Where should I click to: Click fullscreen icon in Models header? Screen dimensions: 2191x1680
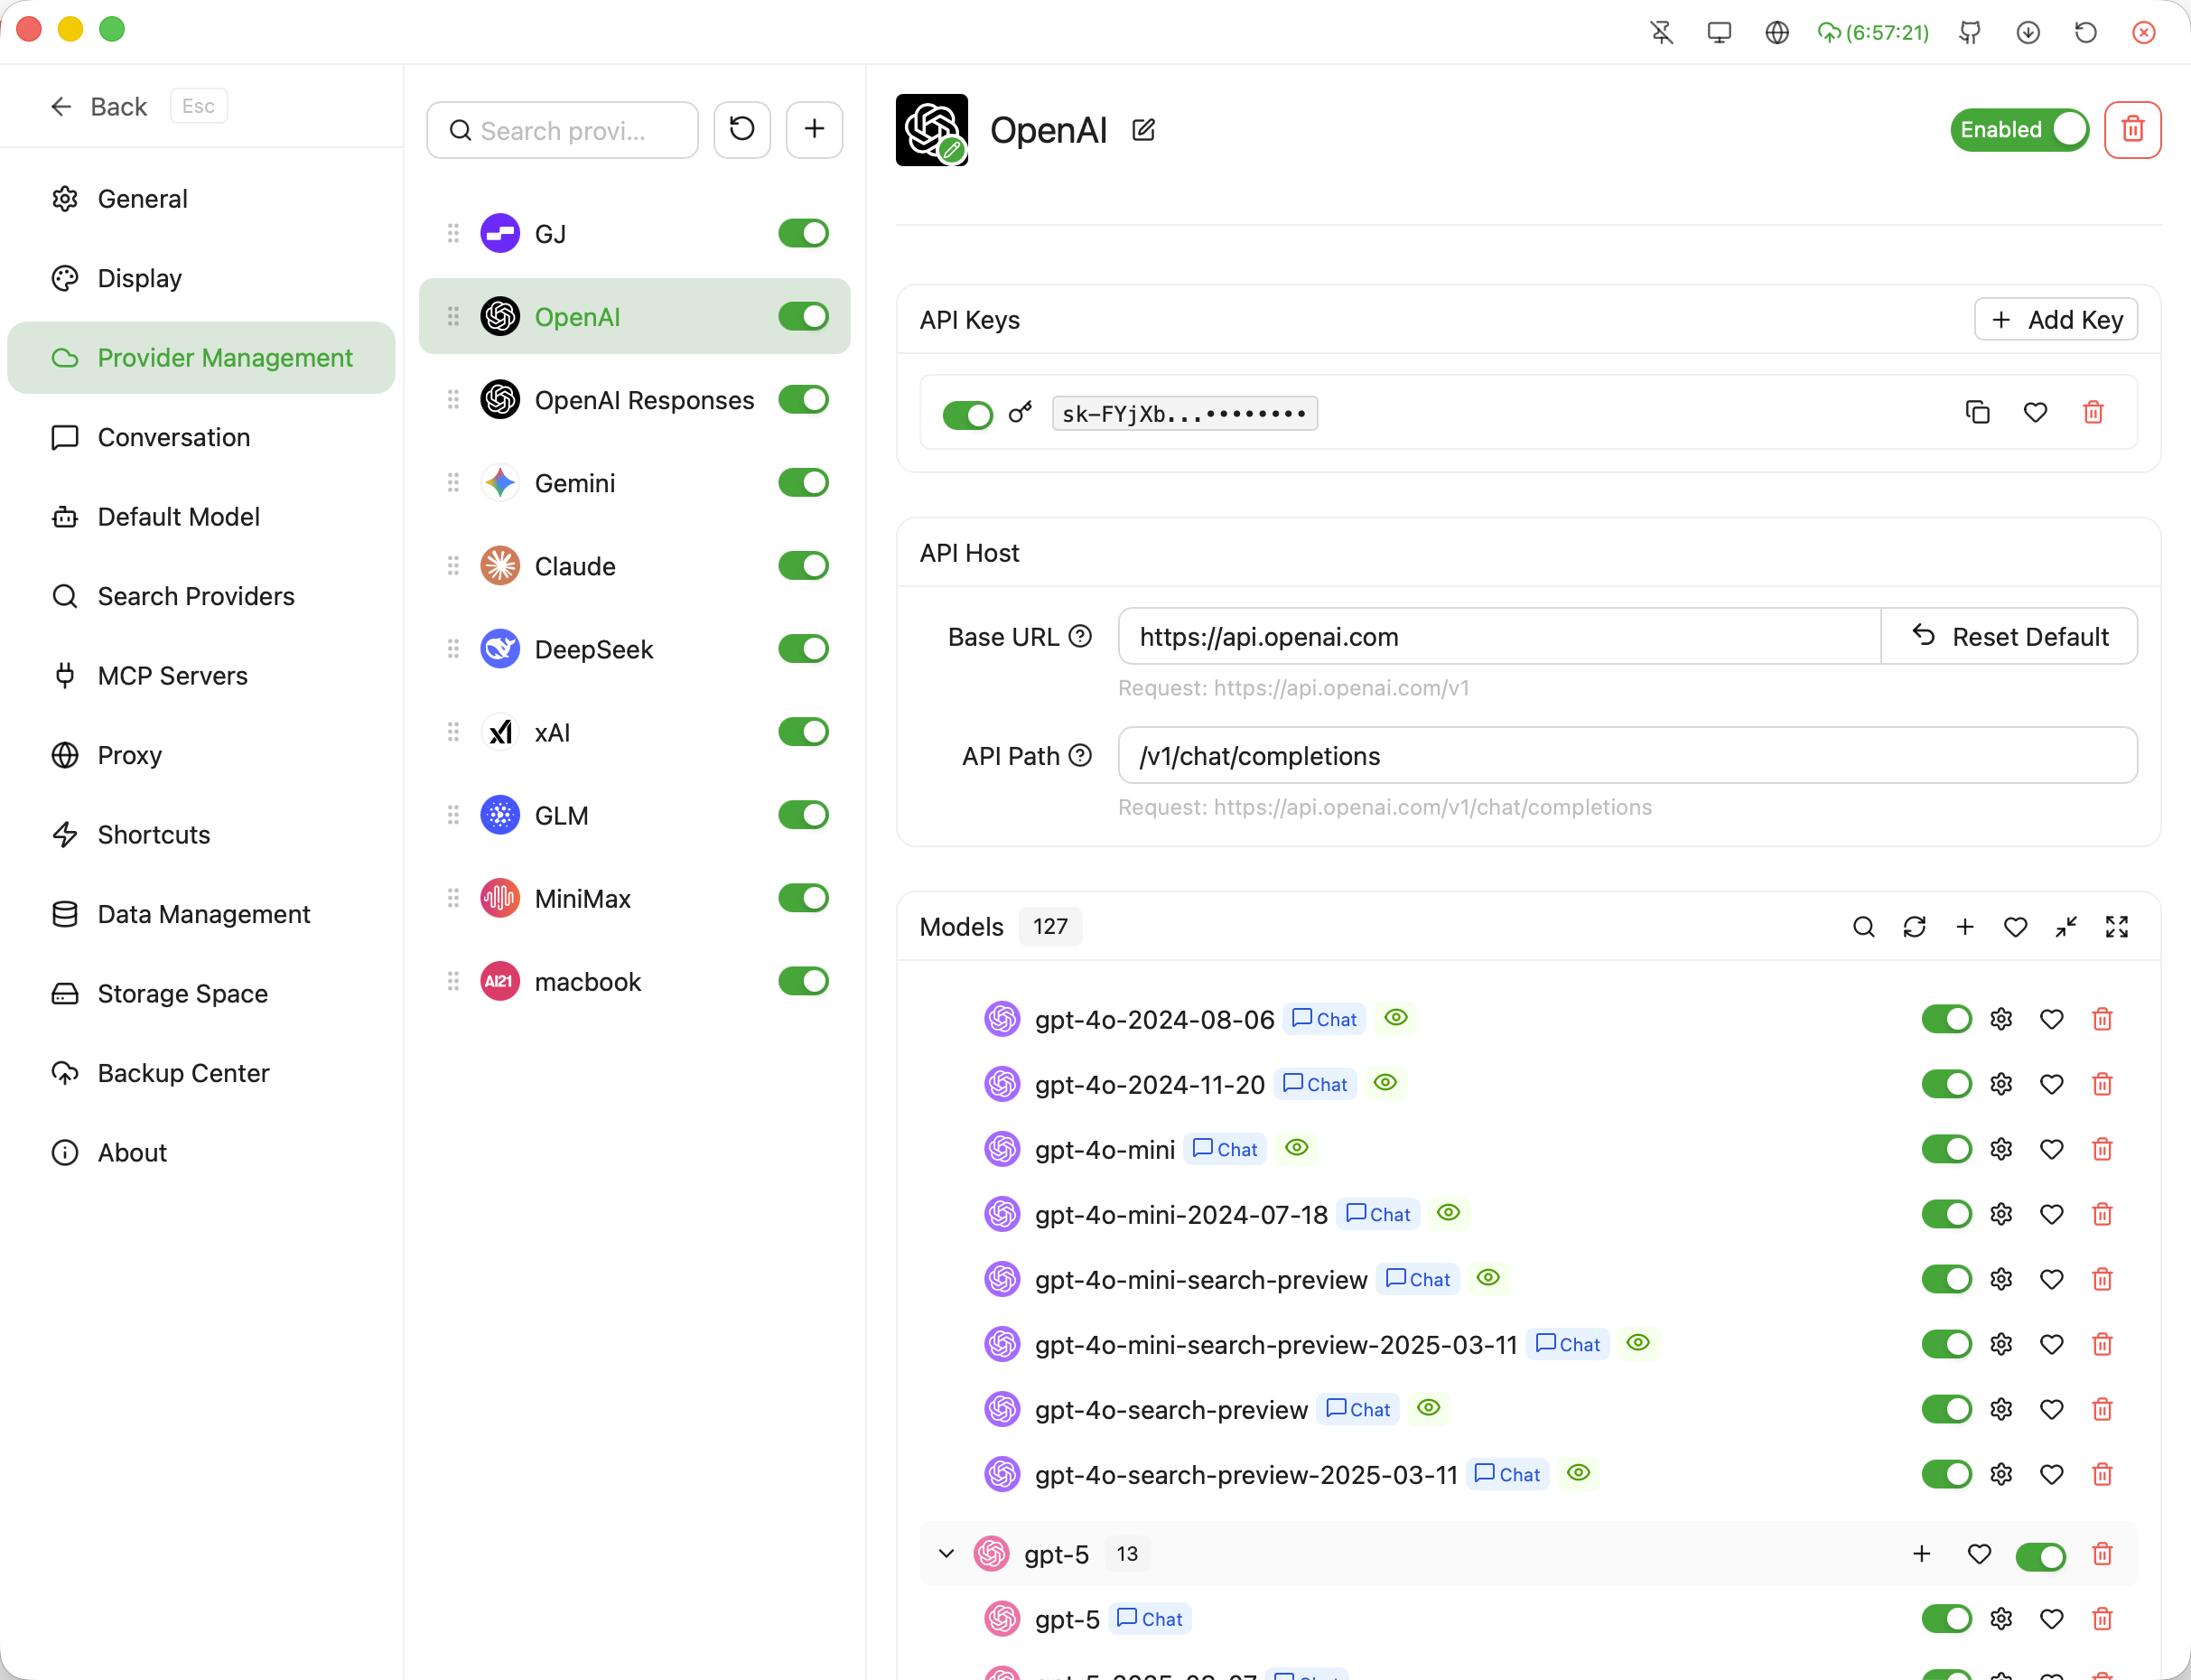tap(2116, 927)
